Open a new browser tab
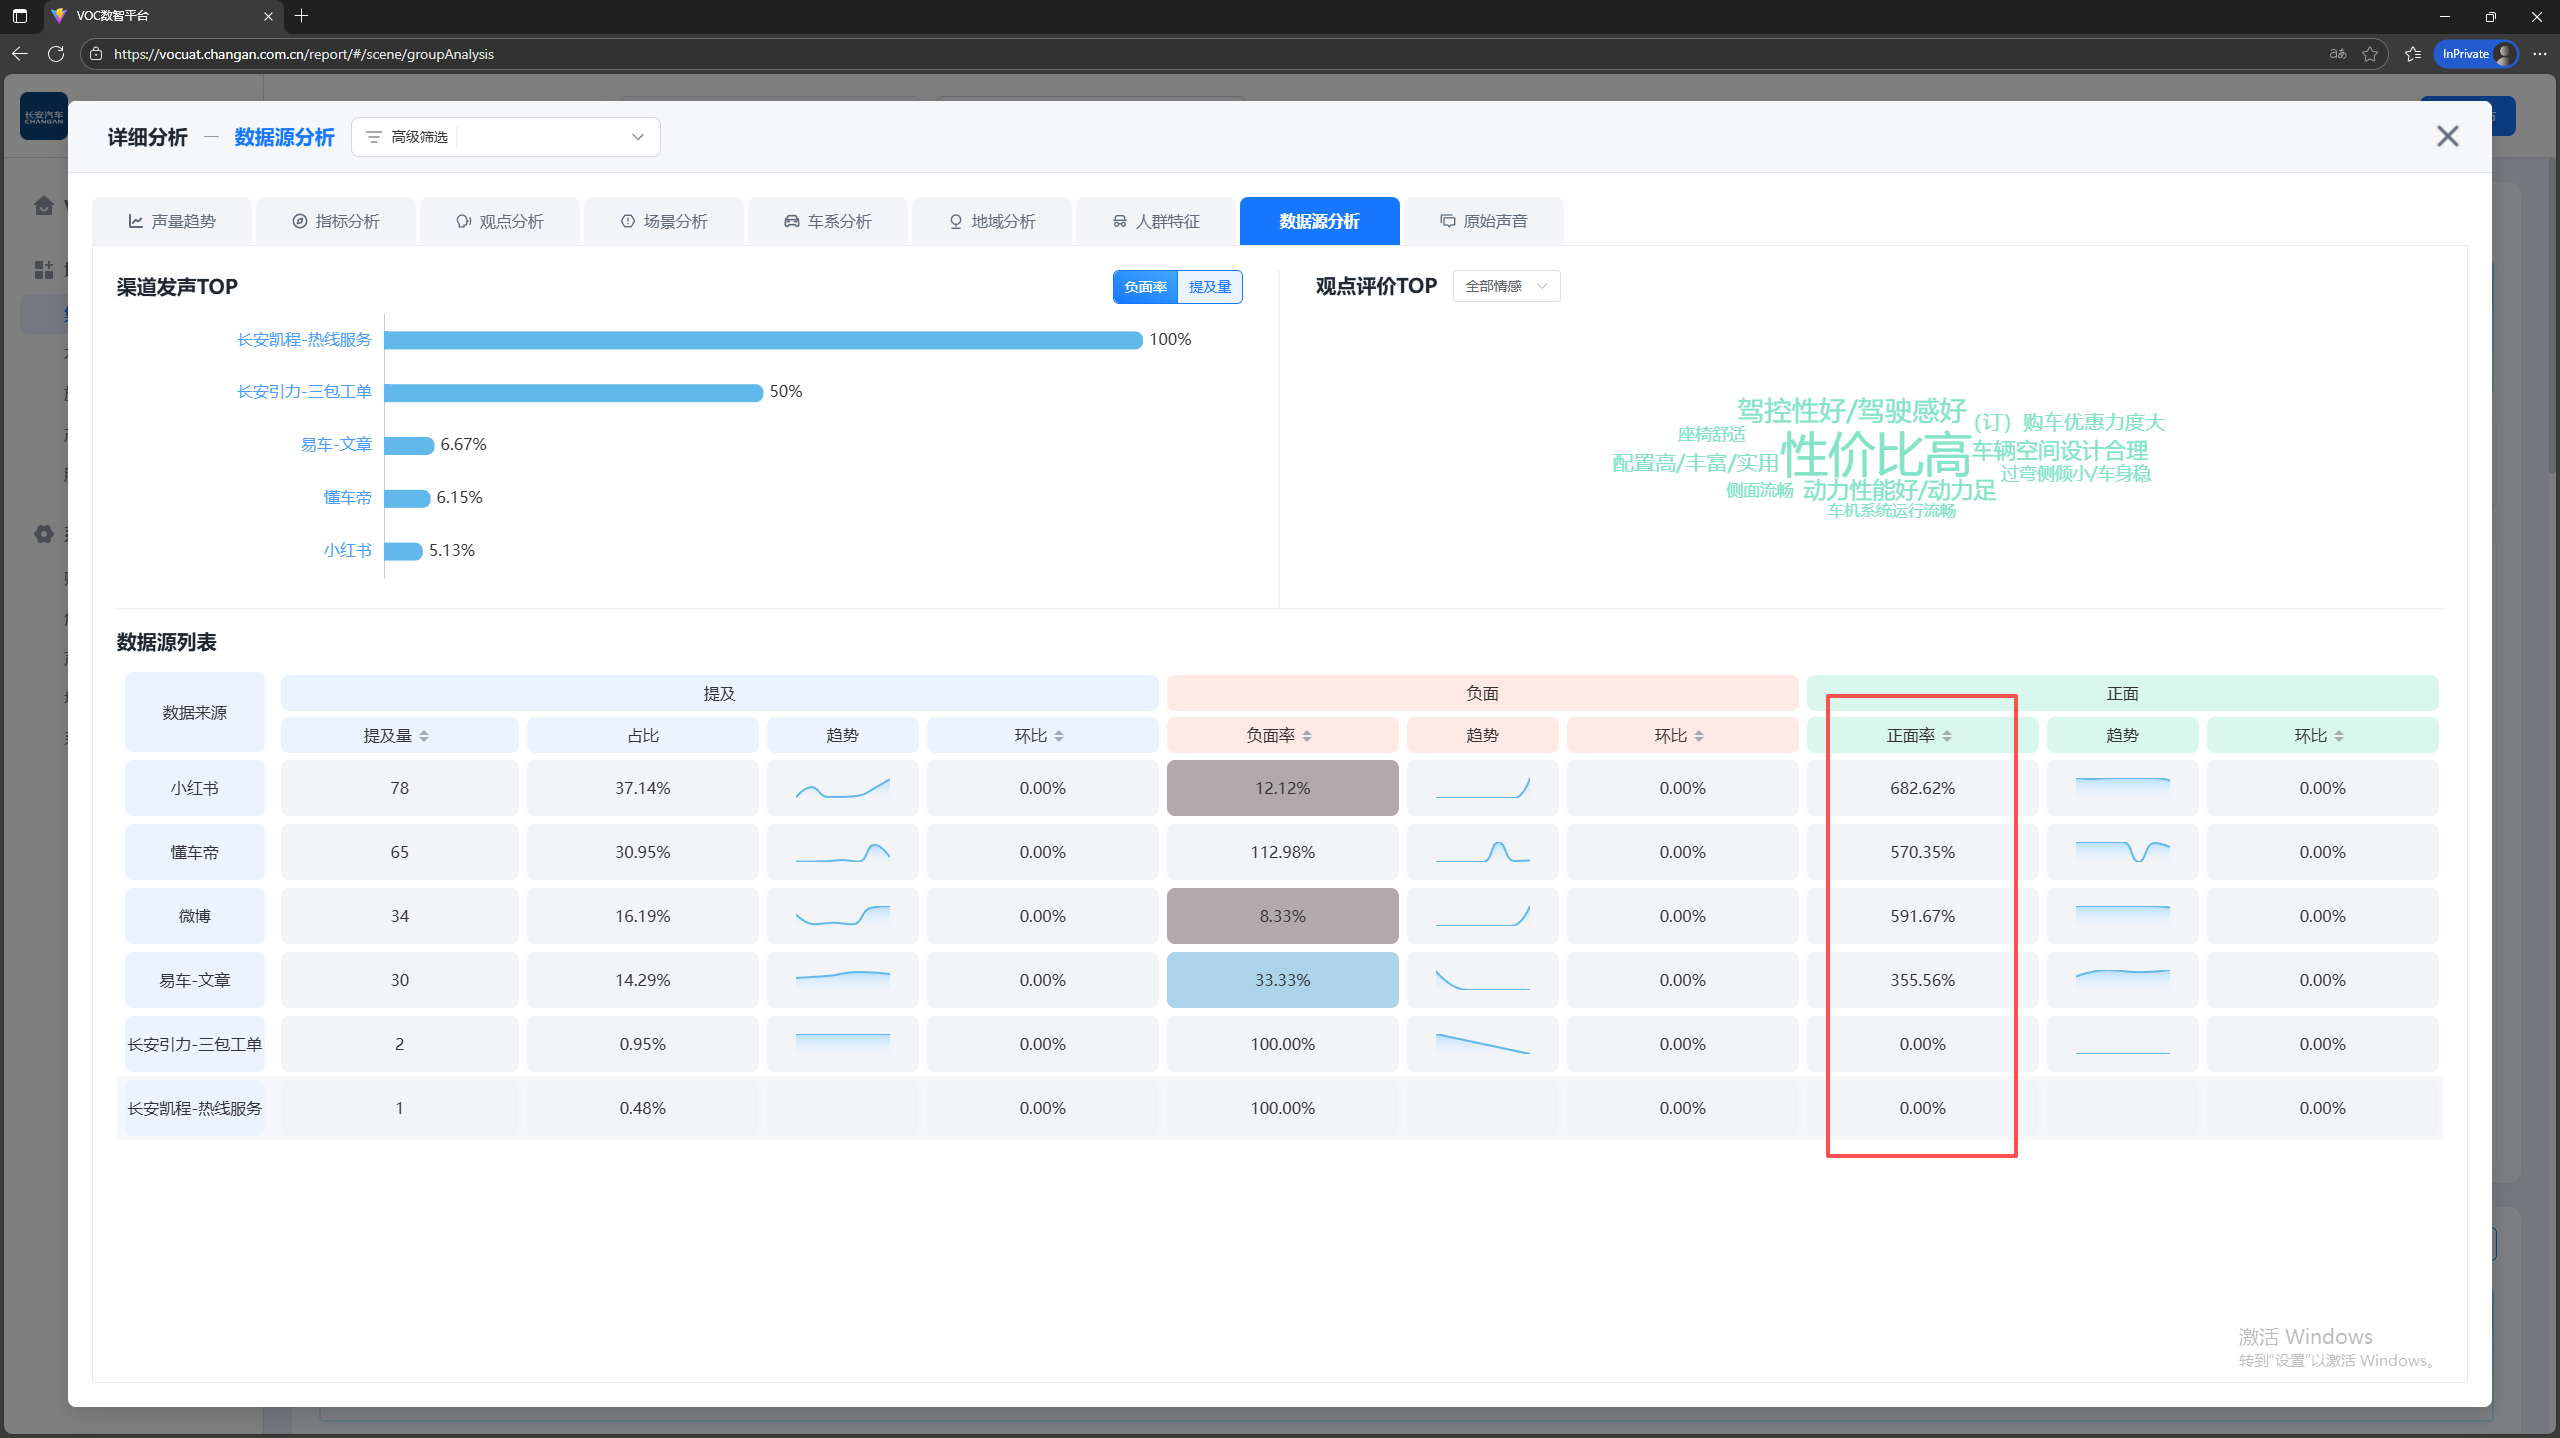 point(302,16)
